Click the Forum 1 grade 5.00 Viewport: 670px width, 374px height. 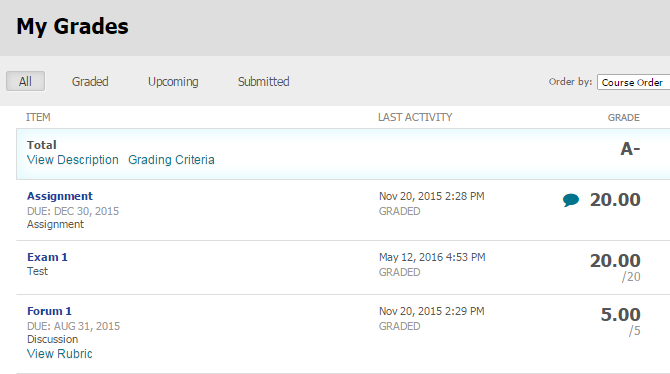click(x=620, y=314)
